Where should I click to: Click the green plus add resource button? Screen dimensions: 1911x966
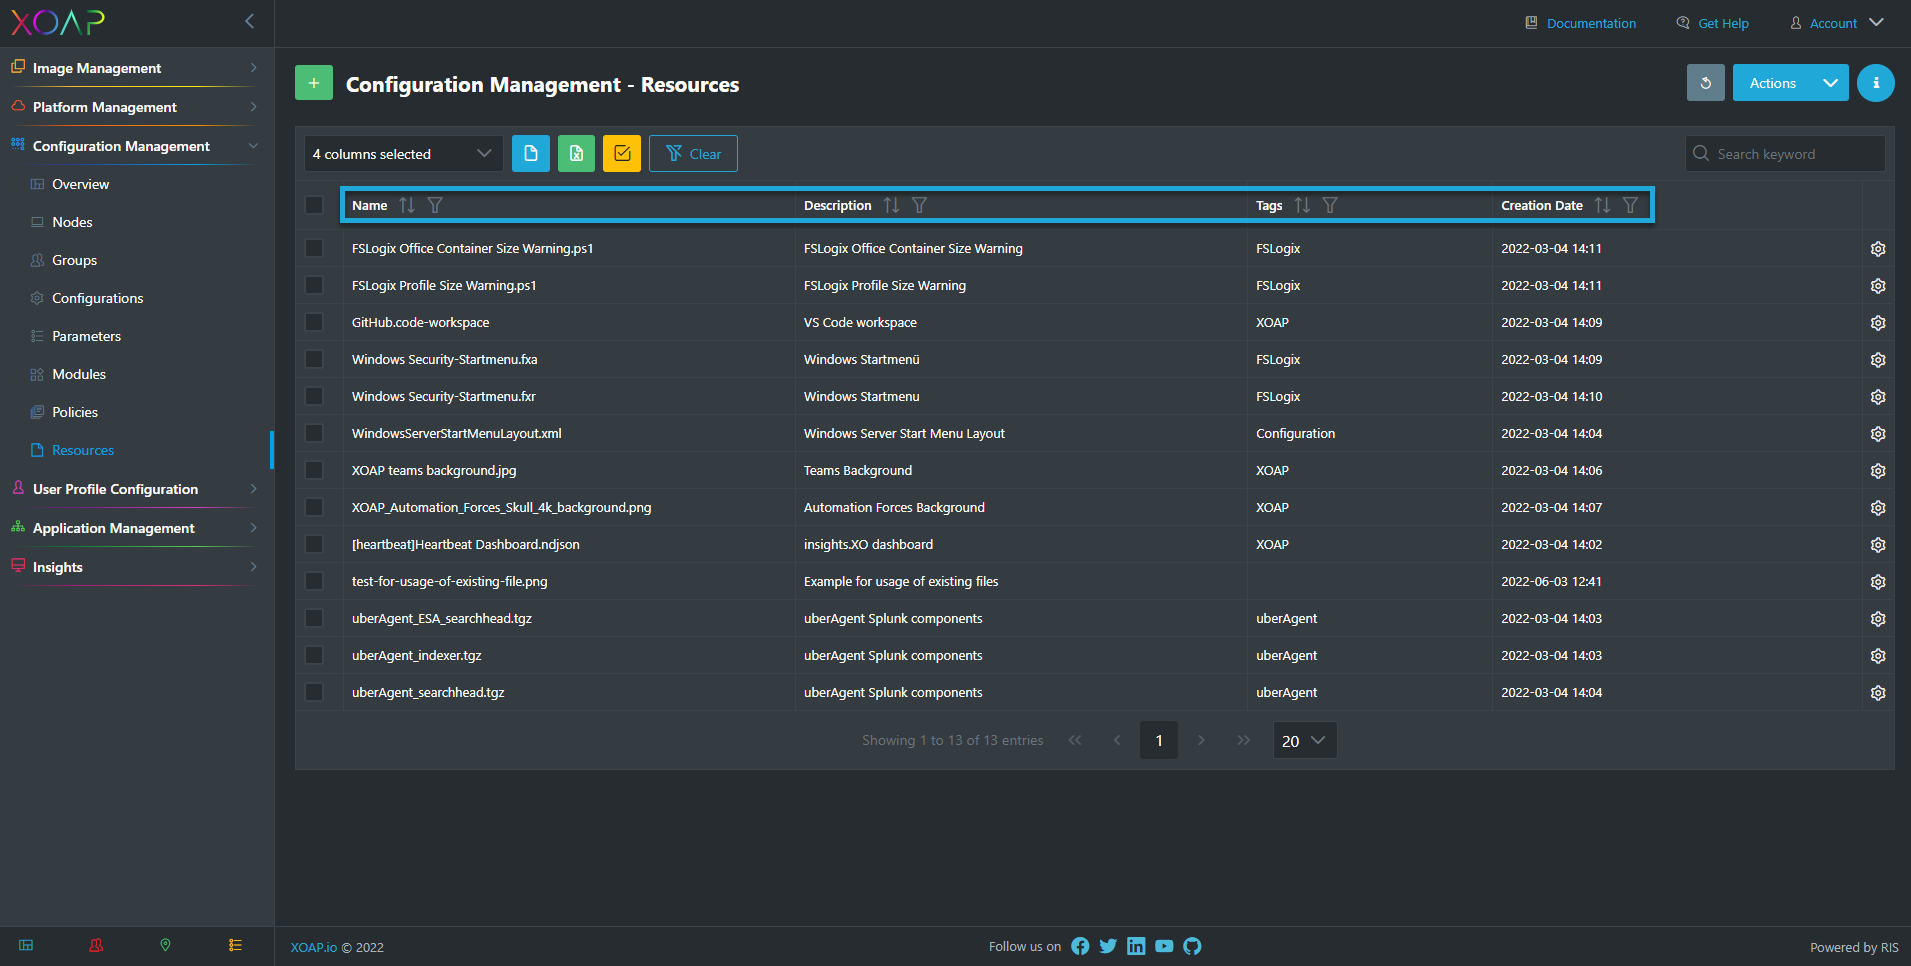pos(313,83)
